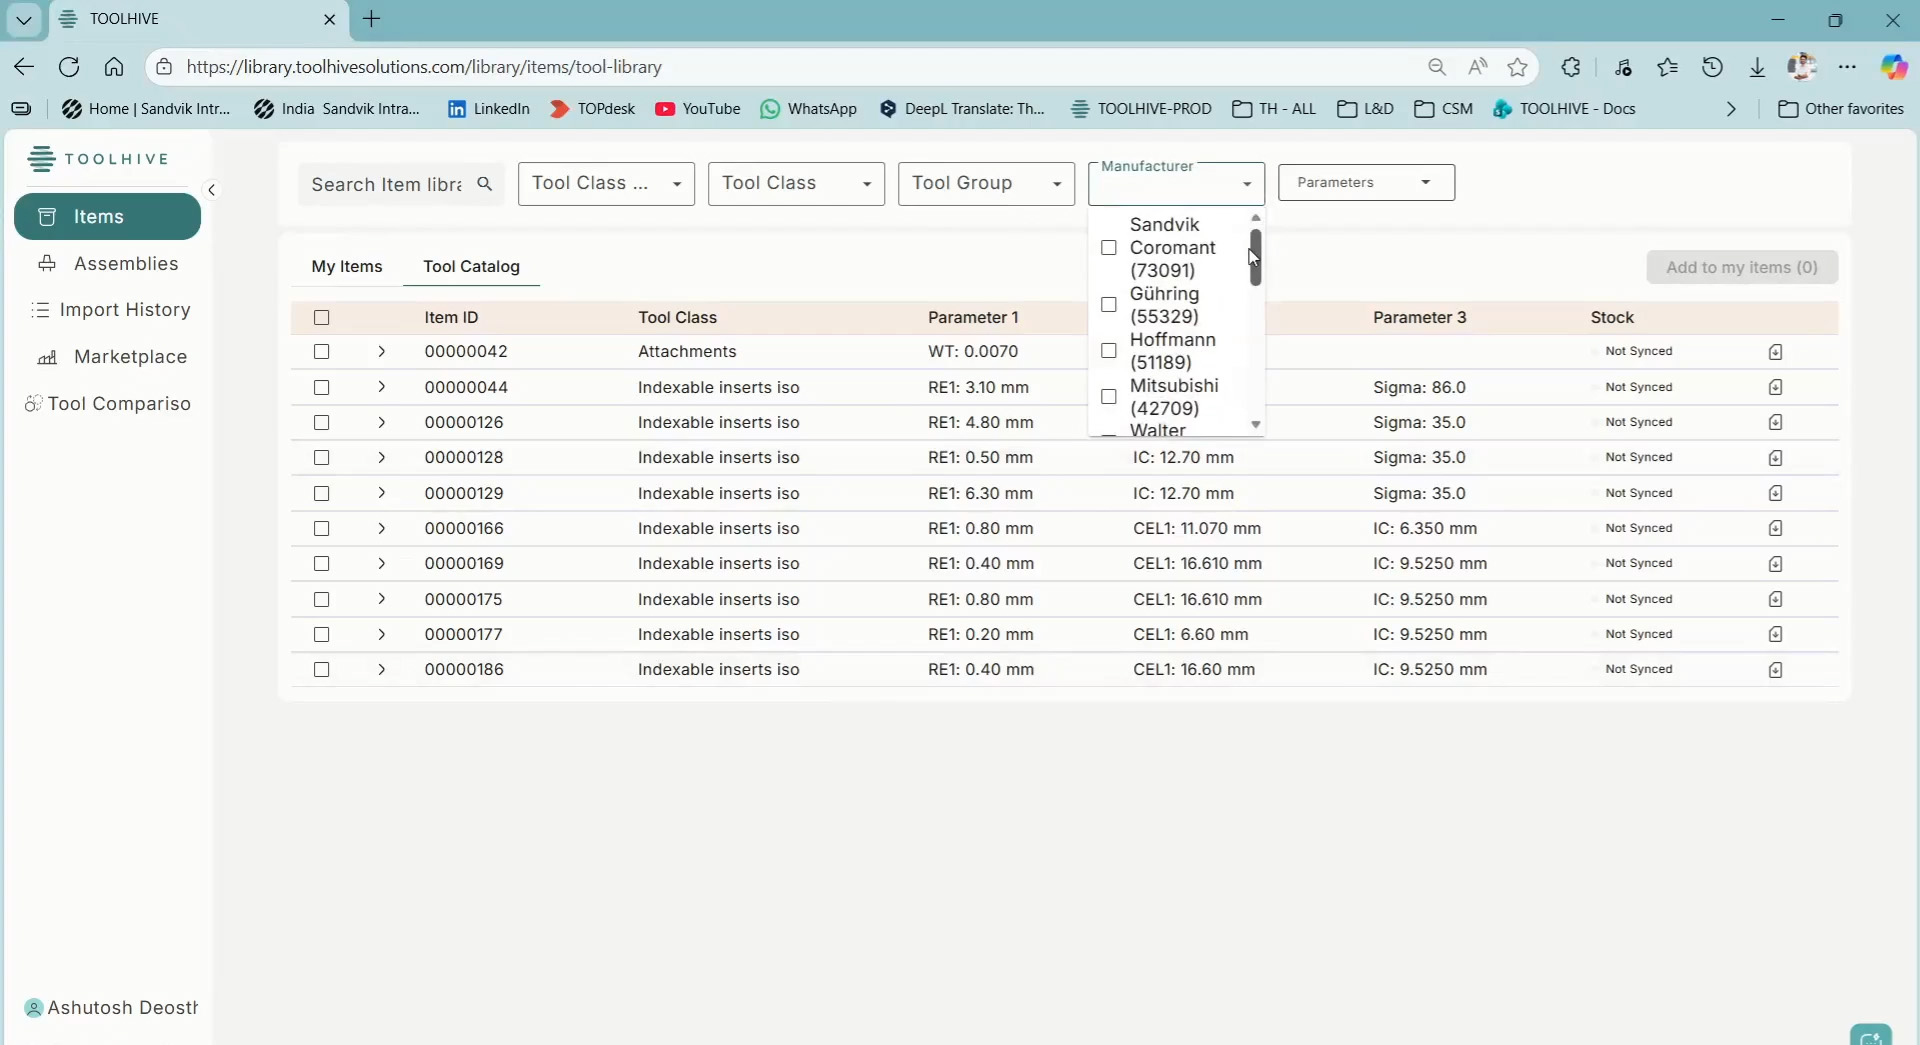
Task: Collapse the sidebar with the chevron arrow
Action: 212,190
